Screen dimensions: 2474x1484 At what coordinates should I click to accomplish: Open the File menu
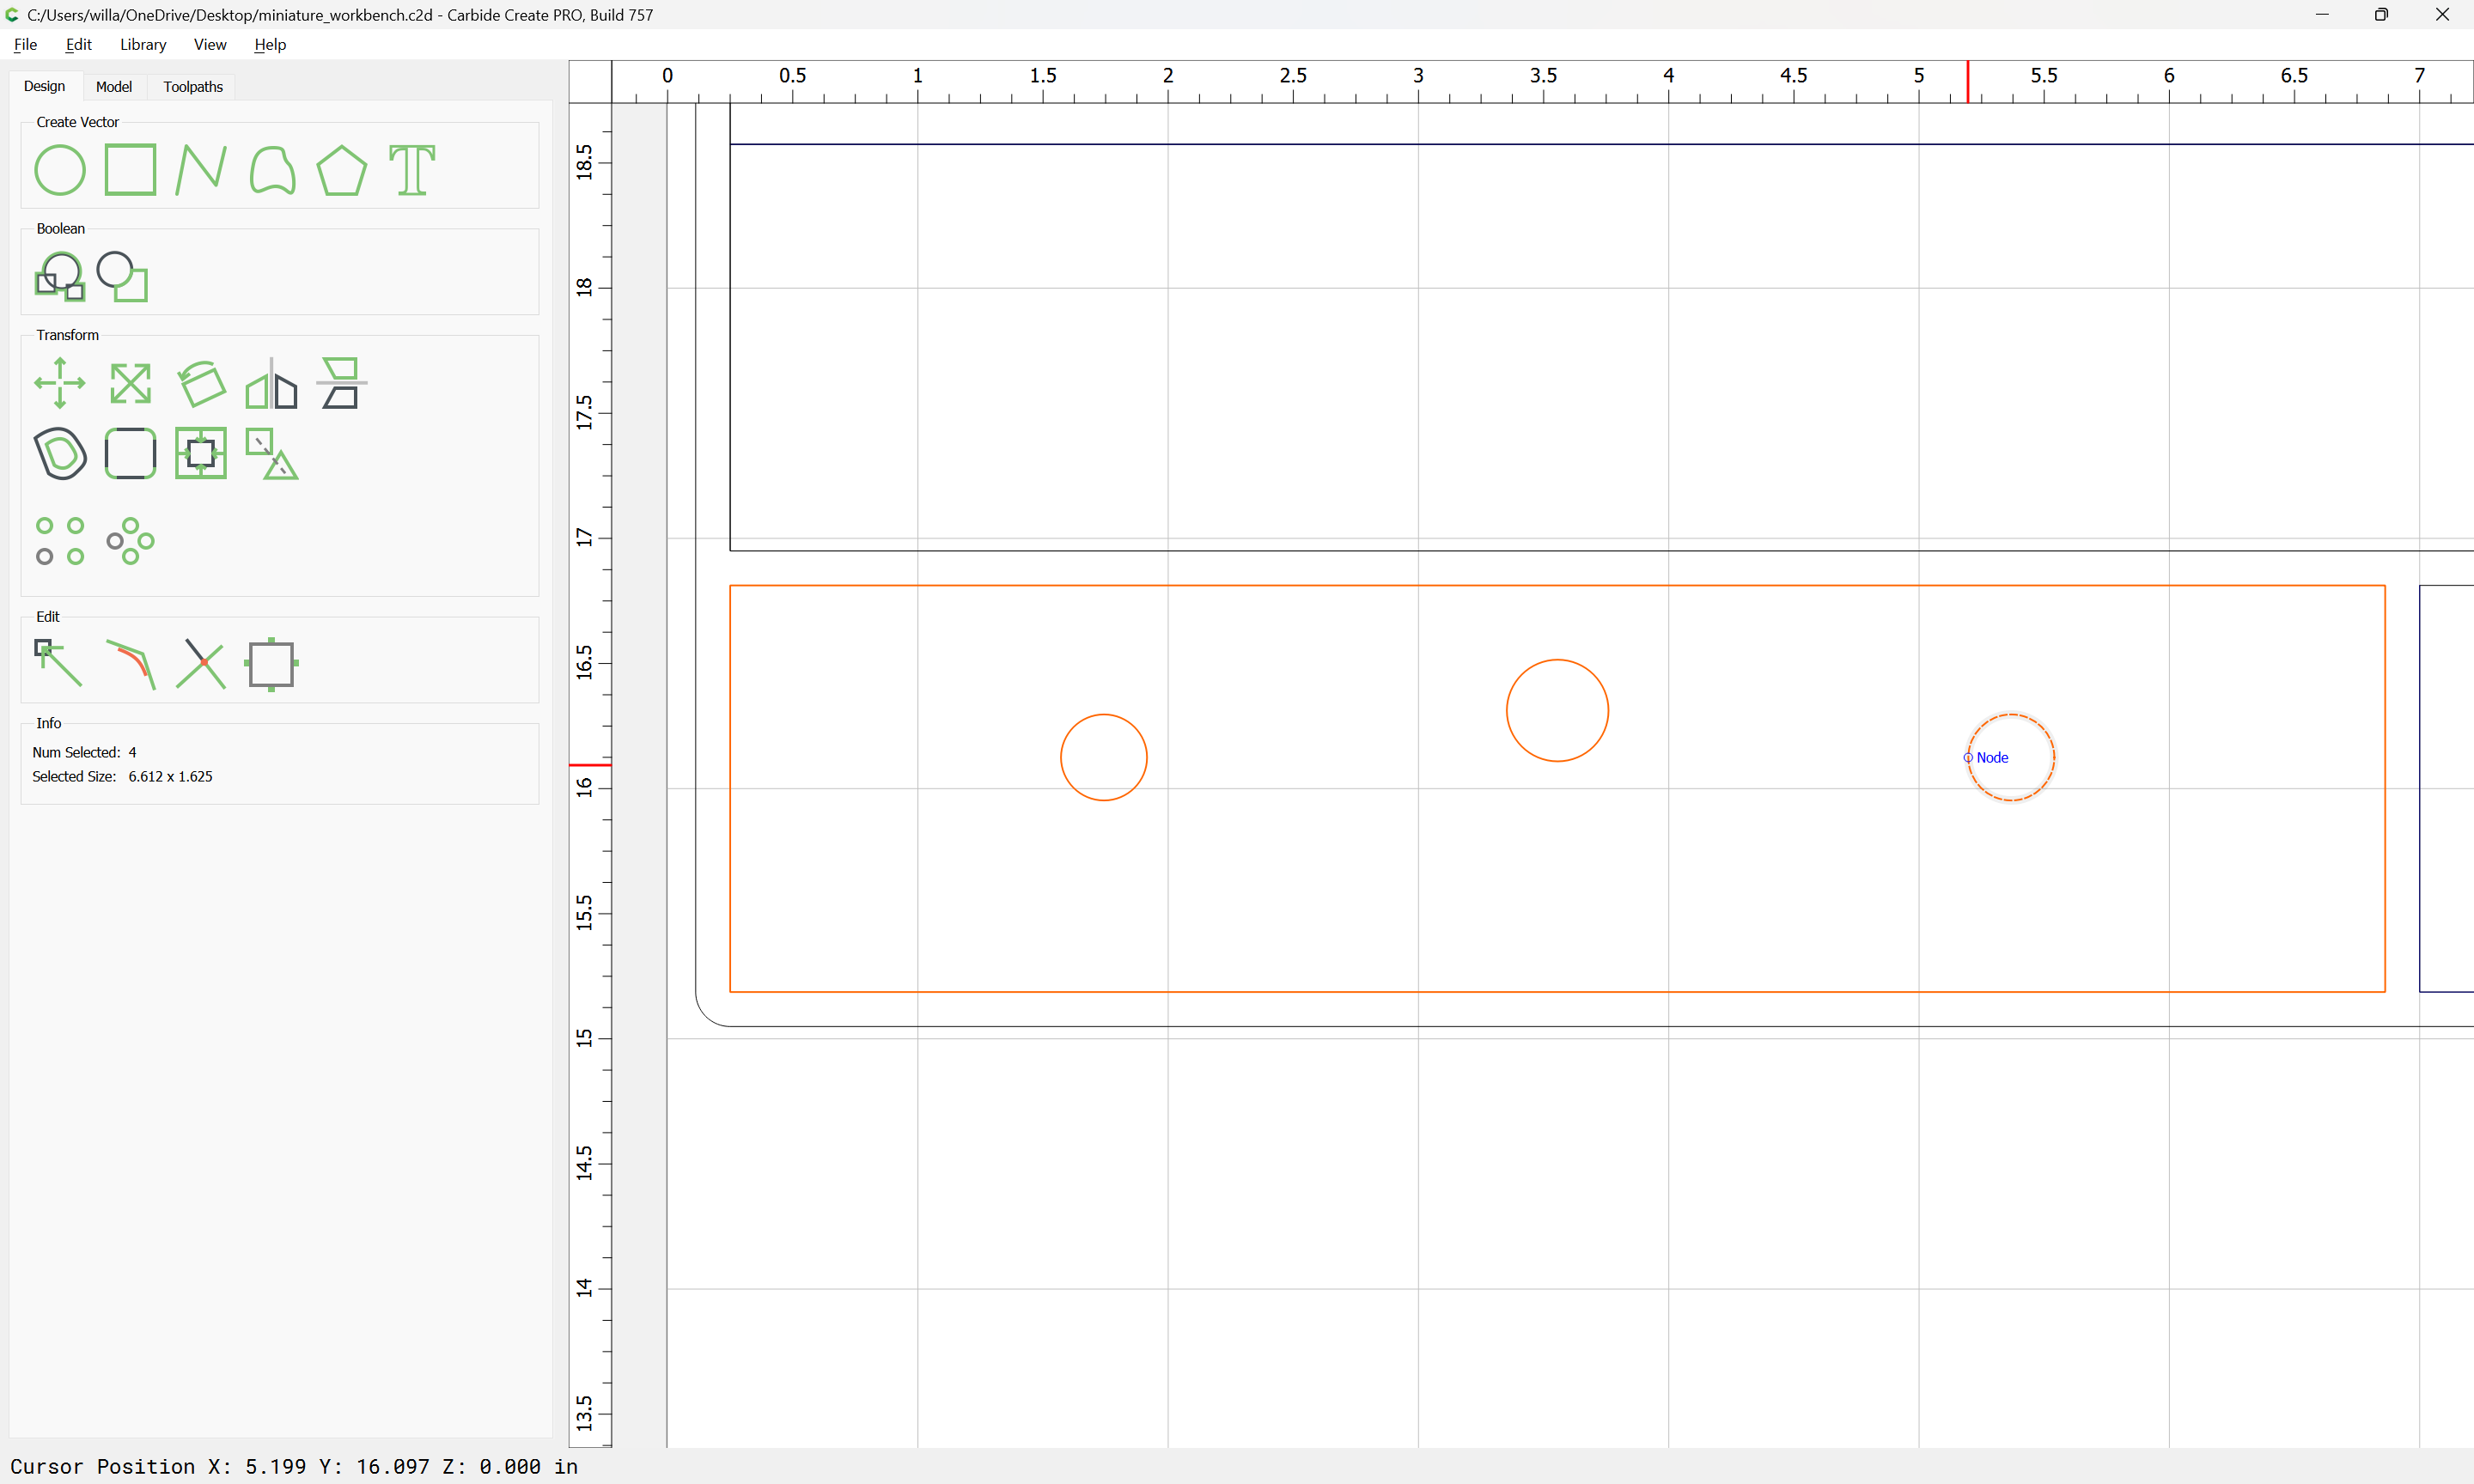[26, 44]
